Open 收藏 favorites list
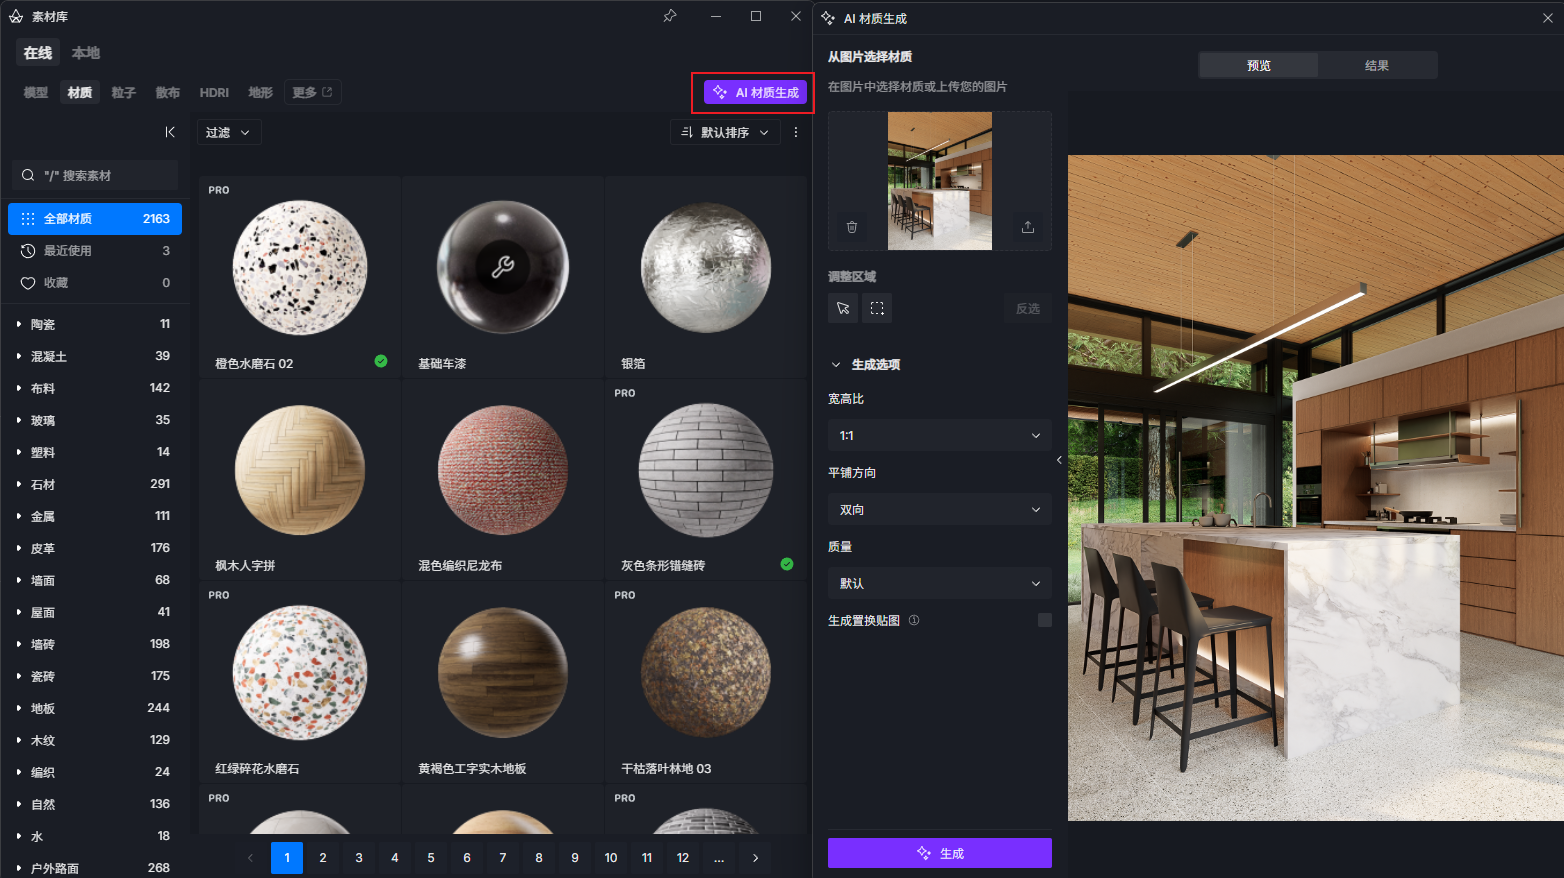The width and height of the screenshot is (1564, 878). pos(95,283)
